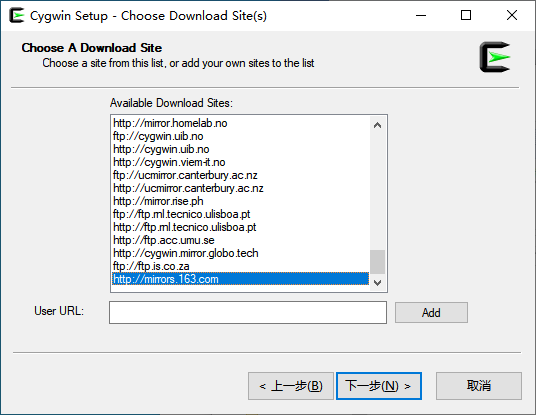The height and width of the screenshot is (415, 536).
Task: Continue with 下一步(N) button
Action: tap(379, 386)
